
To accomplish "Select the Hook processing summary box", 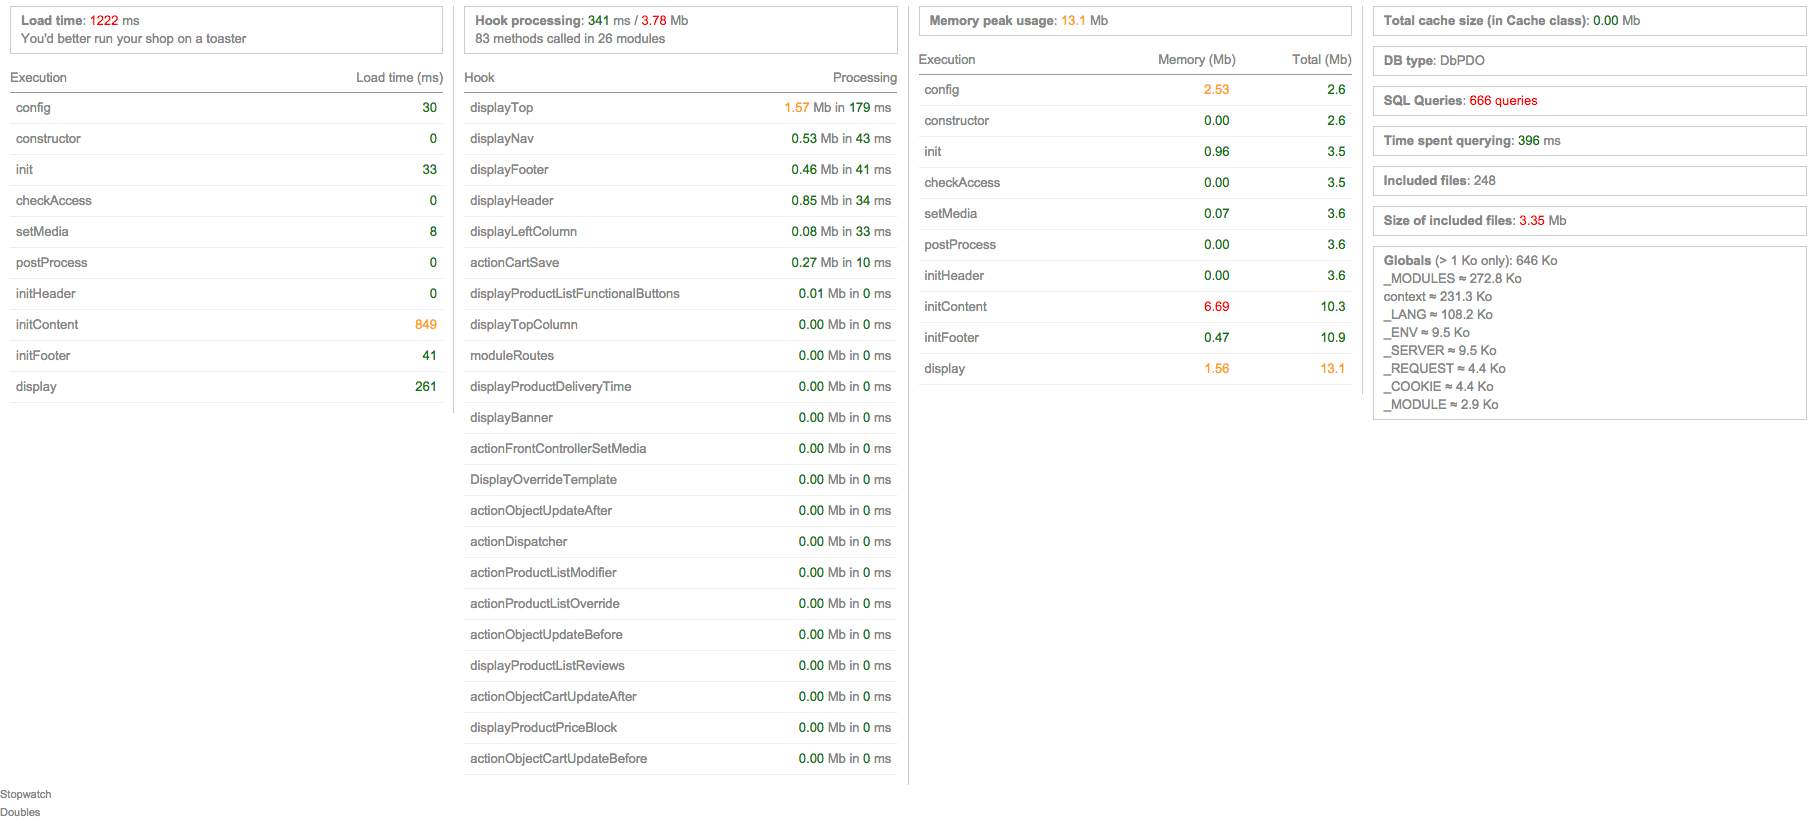I will point(680,29).
